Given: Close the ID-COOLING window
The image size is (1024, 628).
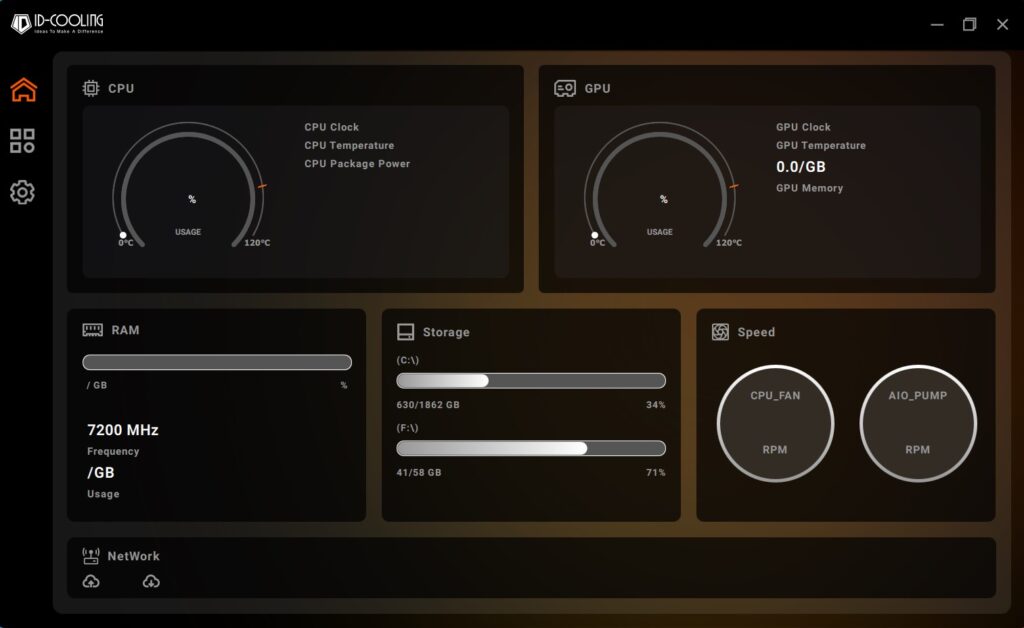Looking at the screenshot, I should coord(1002,25).
